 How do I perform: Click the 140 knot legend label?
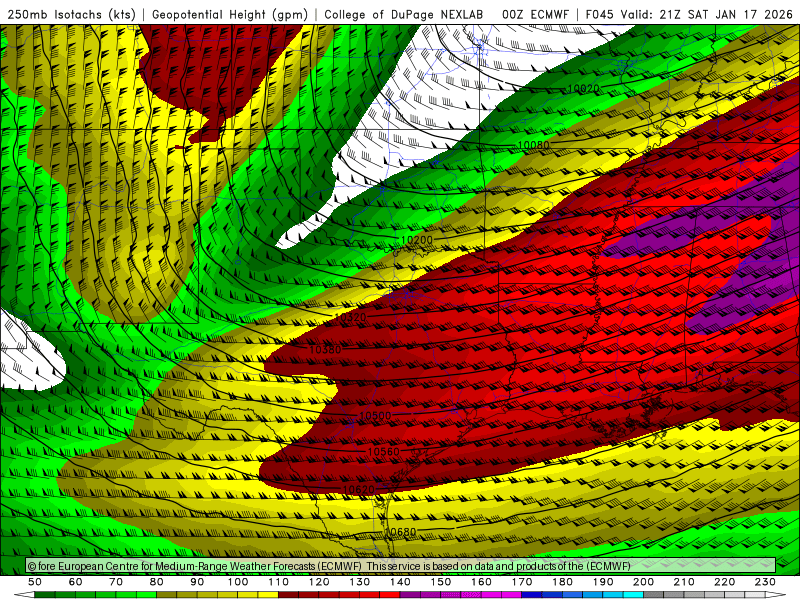(400, 582)
